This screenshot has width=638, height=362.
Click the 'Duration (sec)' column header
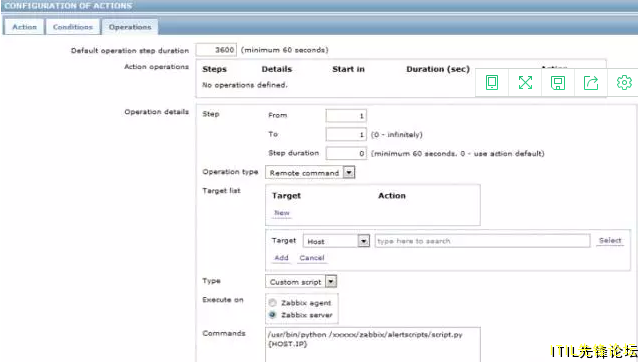438,69
